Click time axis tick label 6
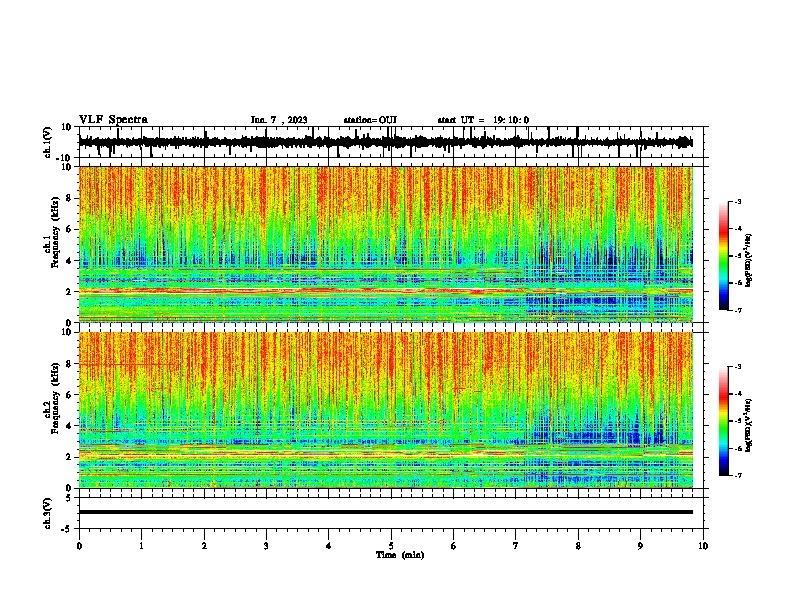 [453, 546]
